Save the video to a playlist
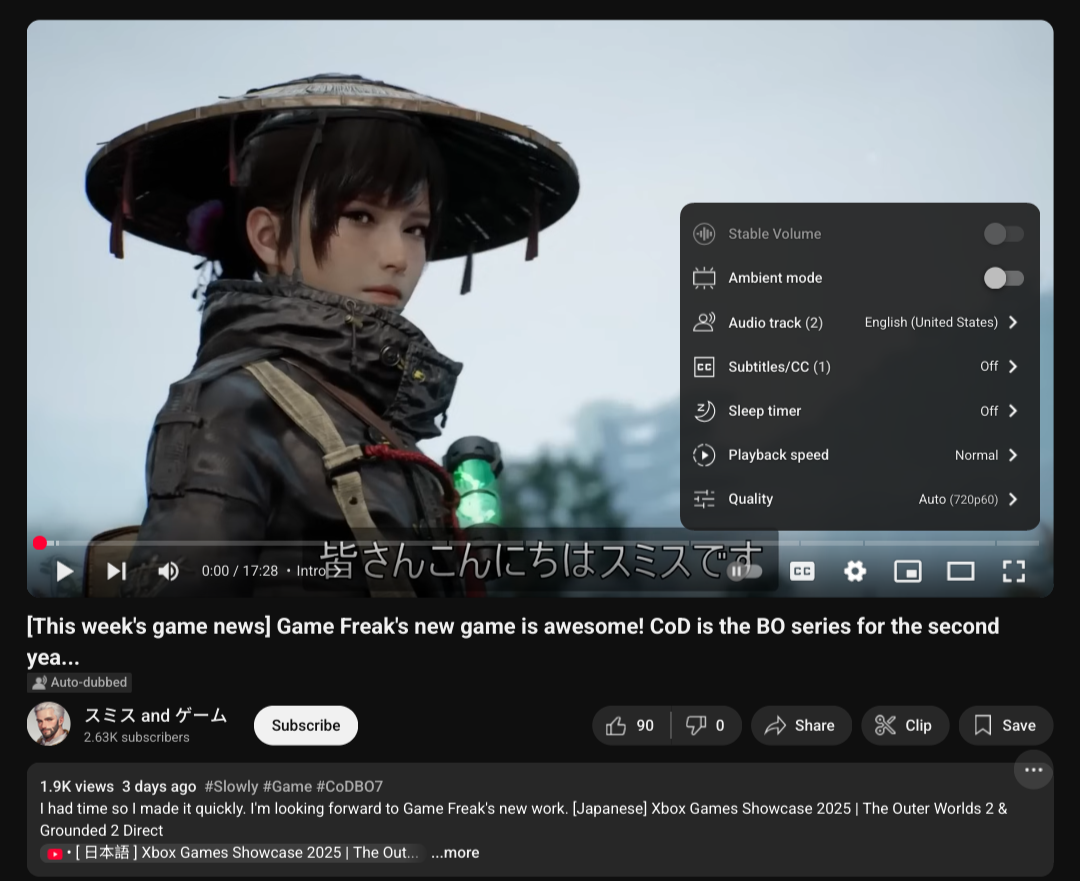 [x=1006, y=725]
